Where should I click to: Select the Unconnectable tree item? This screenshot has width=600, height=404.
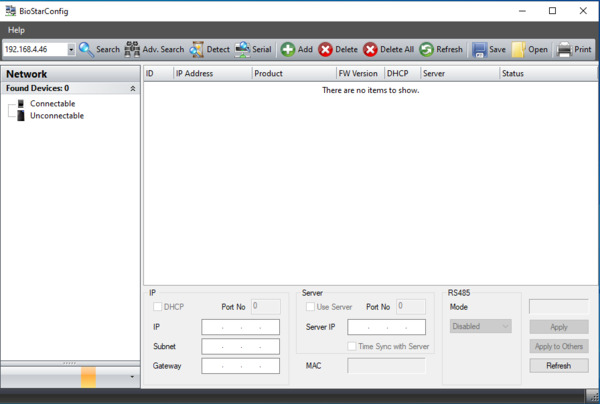click(x=57, y=116)
